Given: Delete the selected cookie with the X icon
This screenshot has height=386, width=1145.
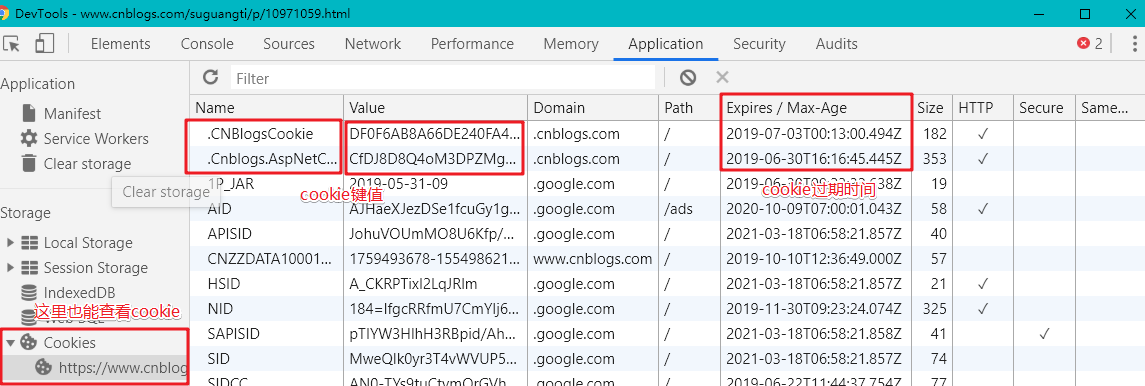Looking at the screenshot, I should tap(722, 77).
